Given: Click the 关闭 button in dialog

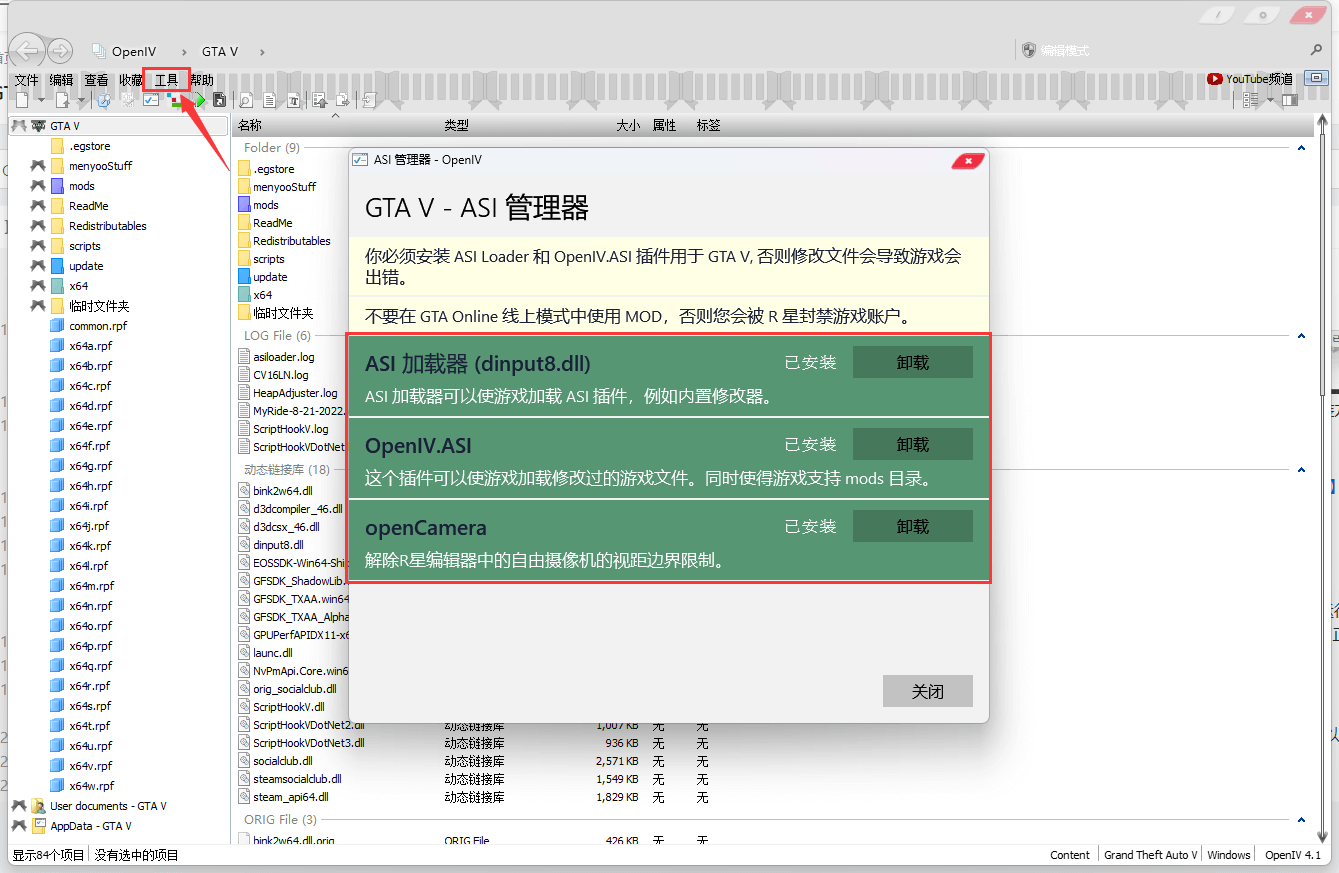Looking at the screenshot, I should point(927,692).
